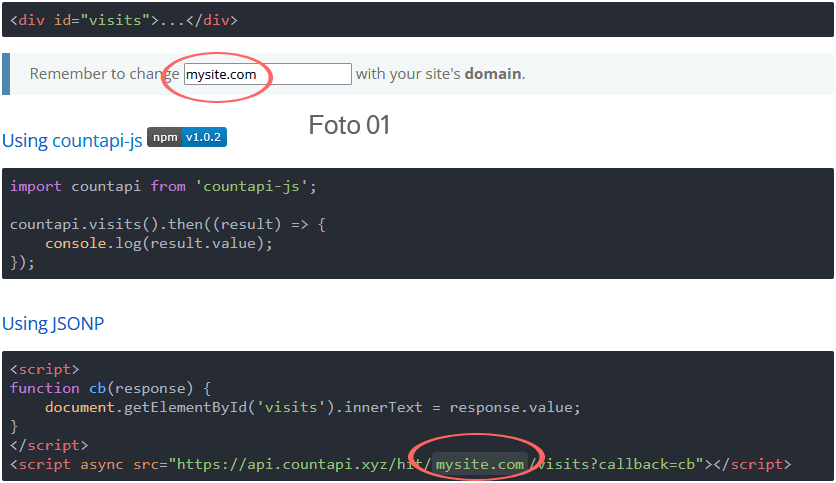Screen dimensions: 836x483
Task: Click the div id="visits" code line
Action: point(124,20)
